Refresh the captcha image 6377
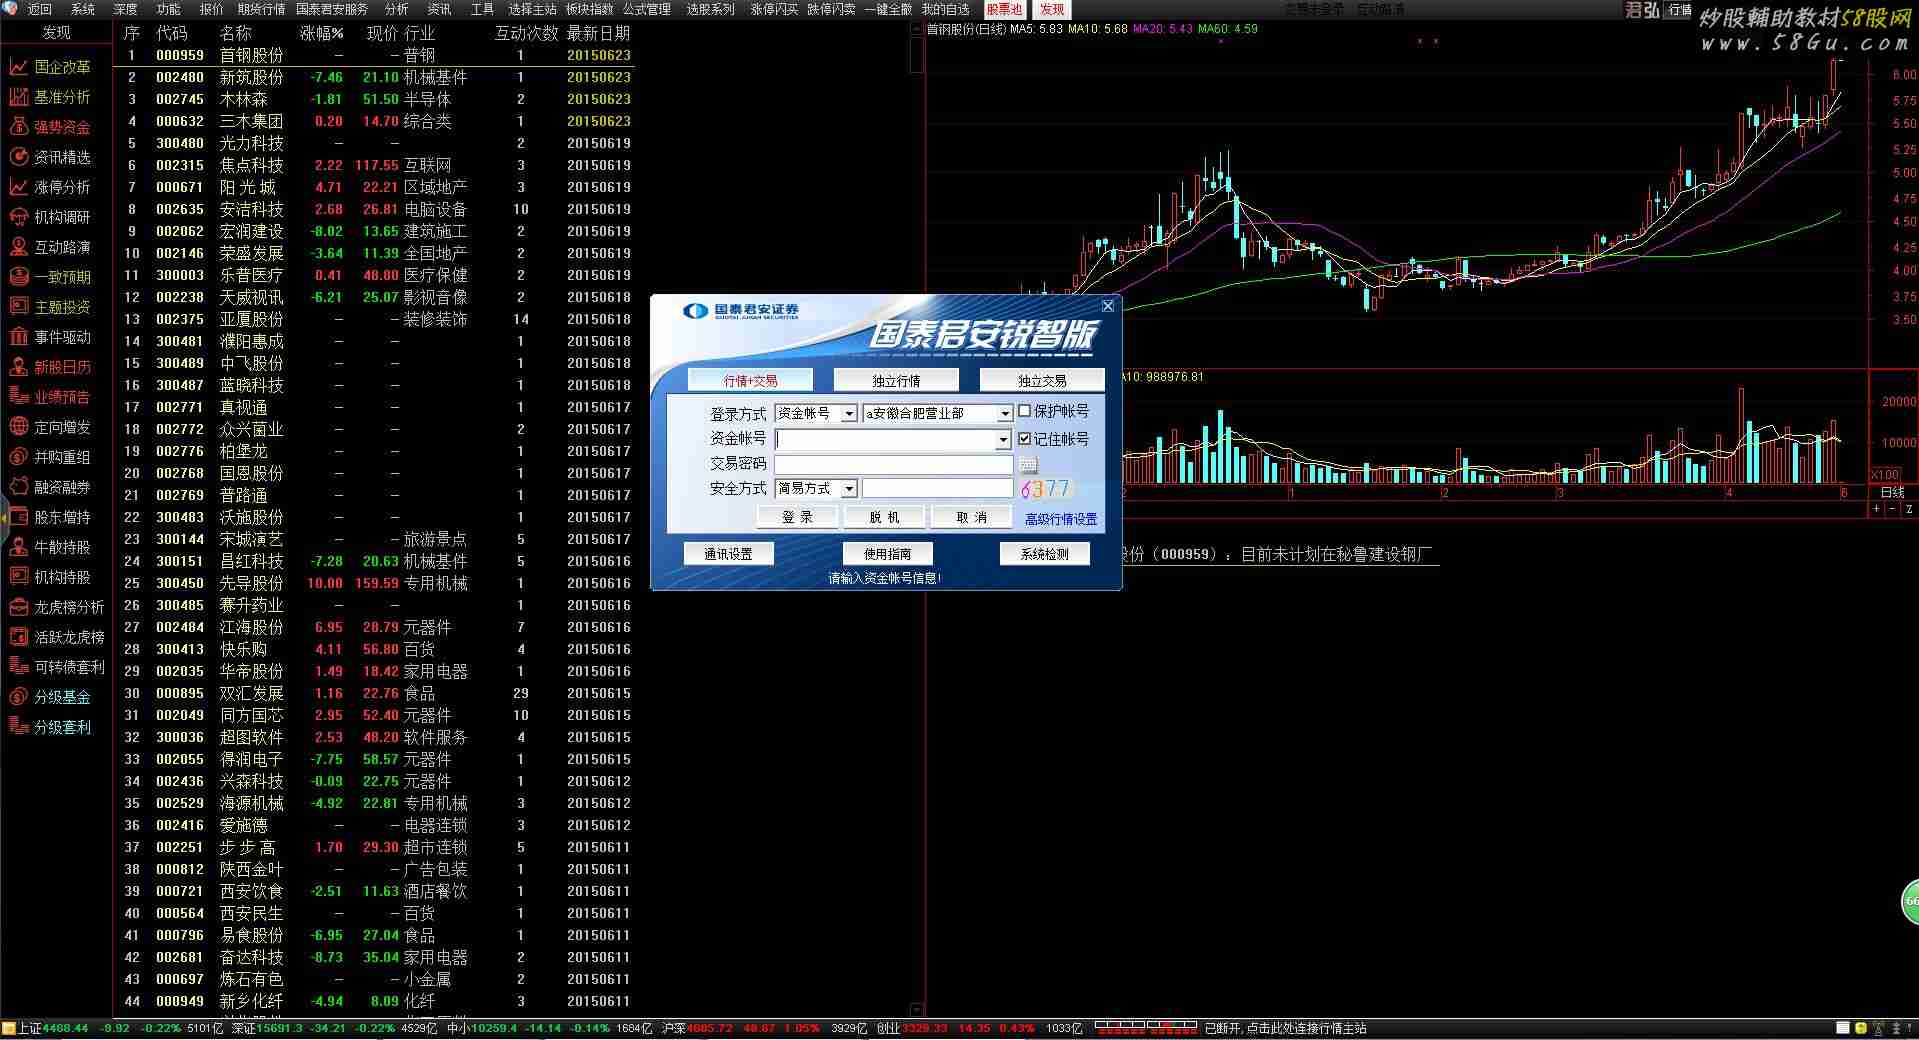The width and height of the screenshot is (1919, 1040). pyautogui.click(x=1045, y=489)
